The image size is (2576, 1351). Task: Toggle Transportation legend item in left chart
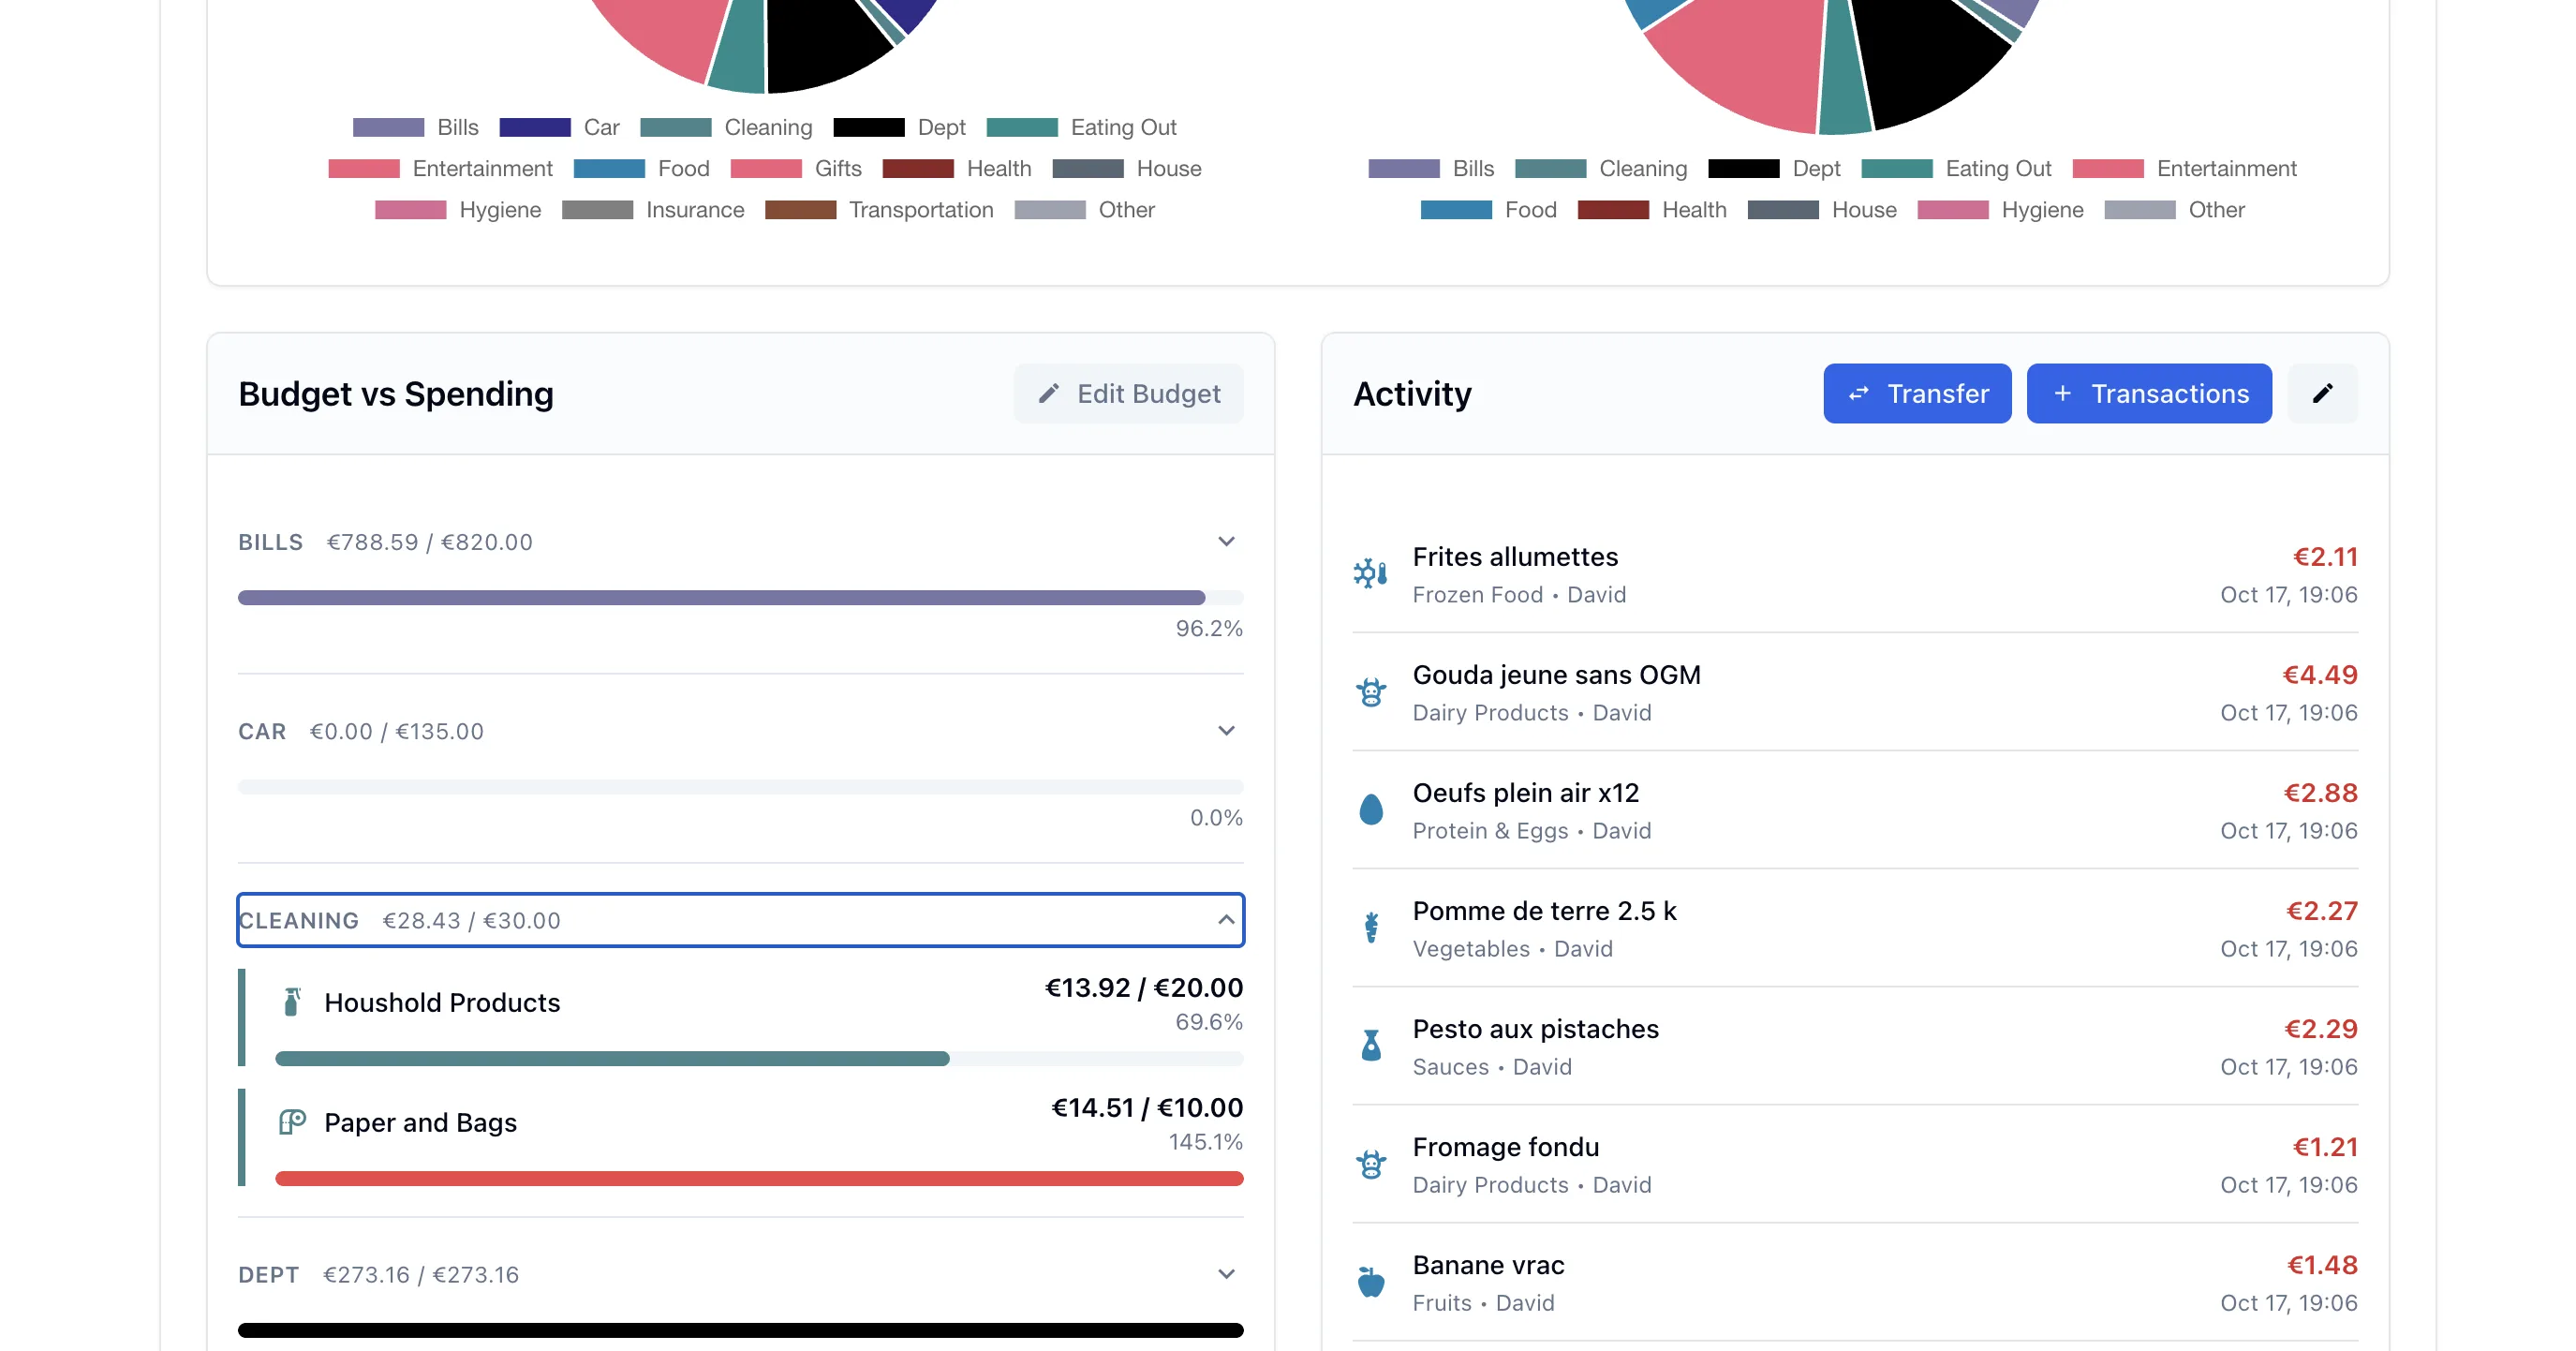click(879, 209)
